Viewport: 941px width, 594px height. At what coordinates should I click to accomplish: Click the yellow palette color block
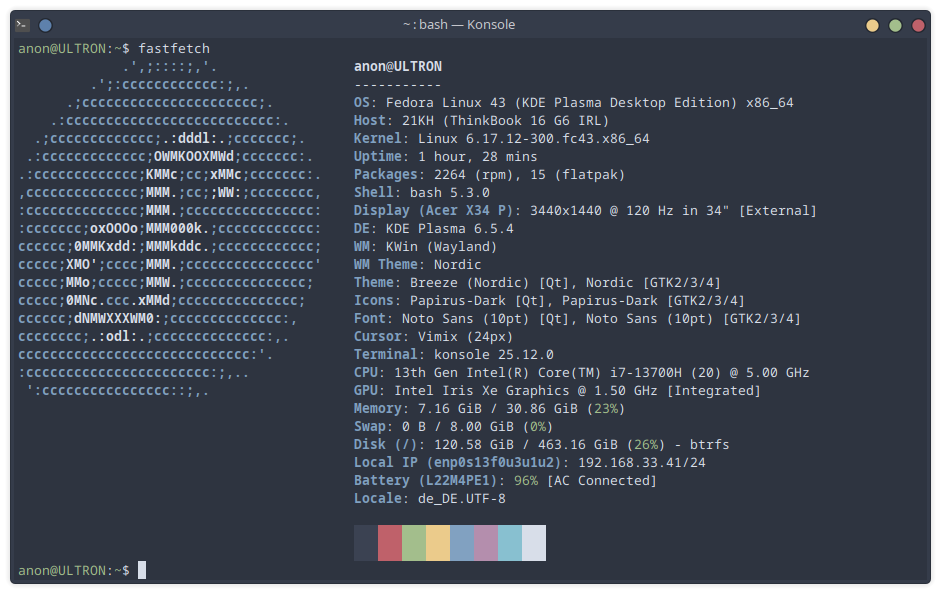point(437,543)
